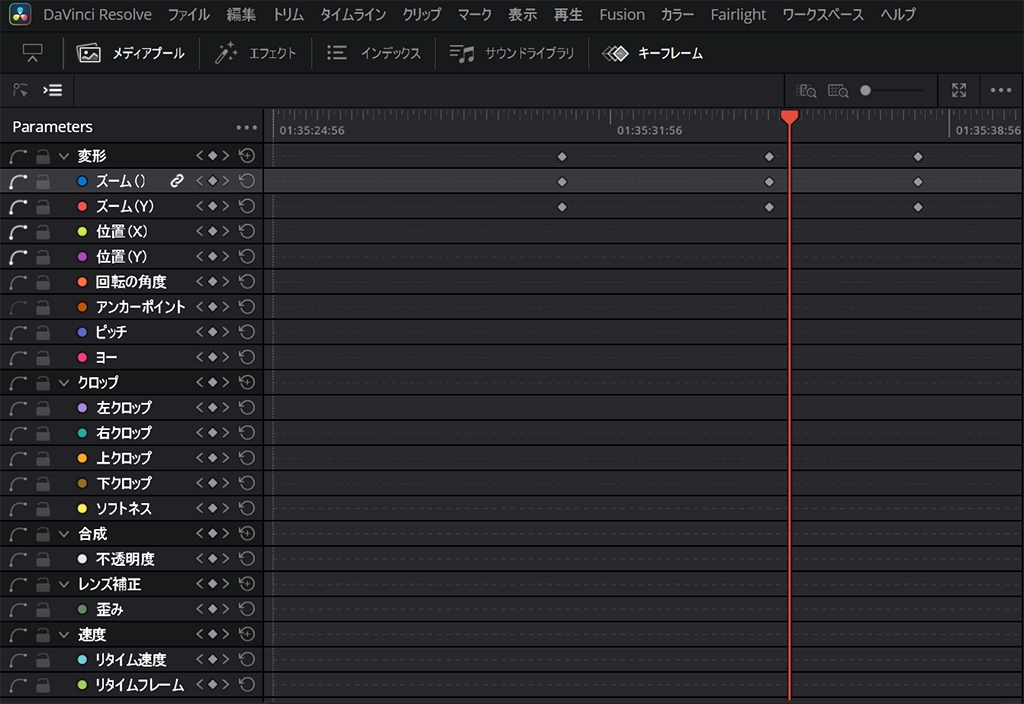Toggle the lock on ピッチ row
The width and height of the screenshot is (1024, 704).
pos(43,332)
